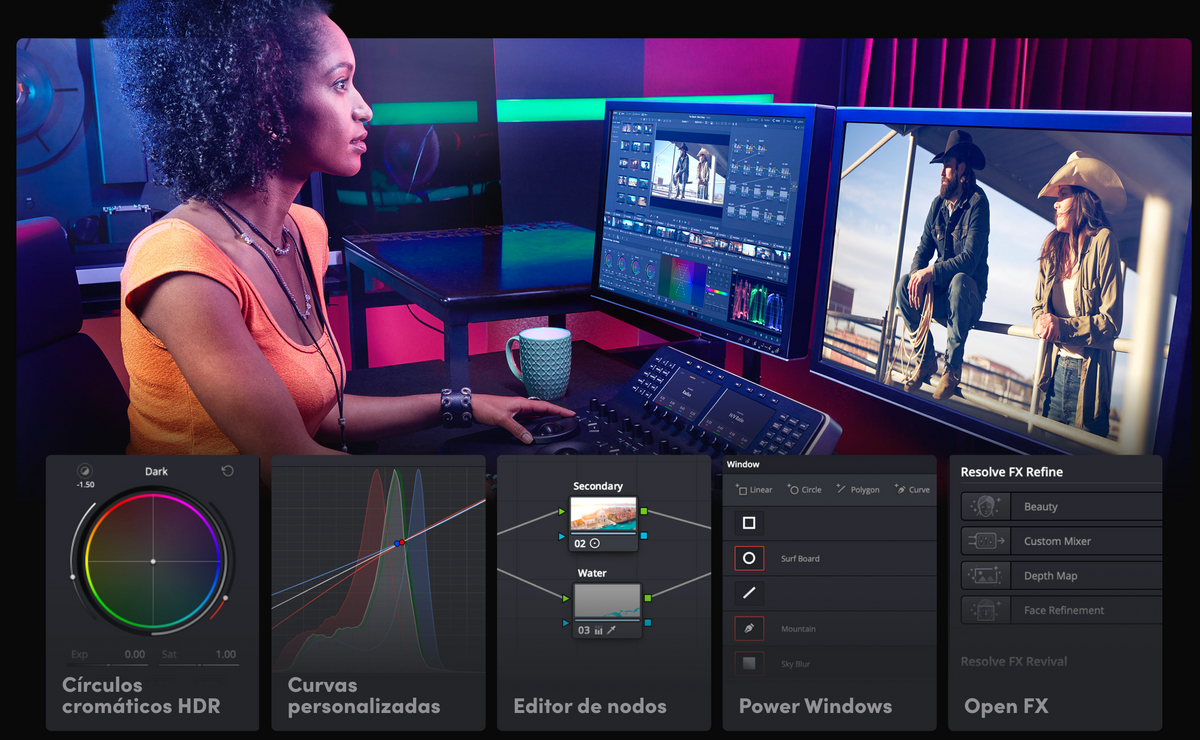This screenshot has width=1200, height=740.
Task: Toggle the Sky Blur gradient window
Action: pyautogui.click(x=749, y=663)
